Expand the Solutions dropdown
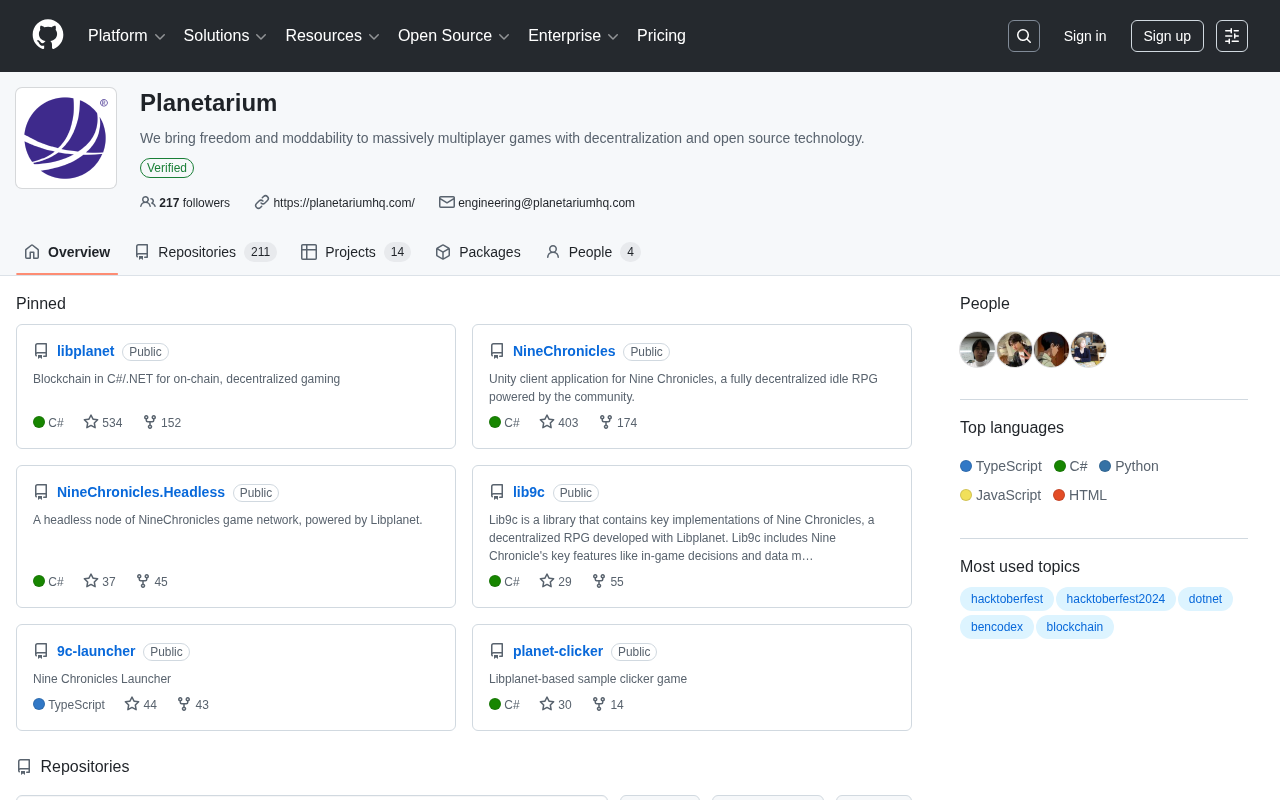1280x800 pixels. [x=225, y=36]
